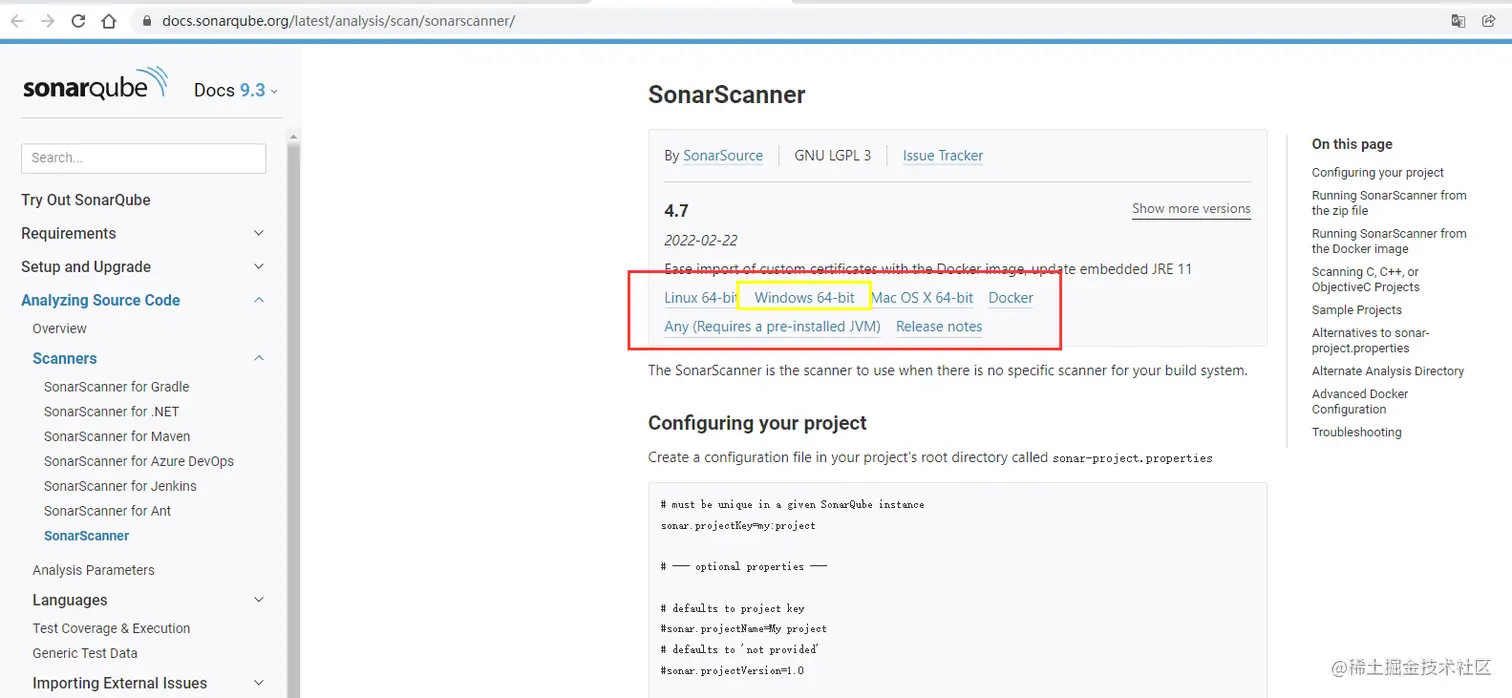Open the Overview page

(60, 329)
